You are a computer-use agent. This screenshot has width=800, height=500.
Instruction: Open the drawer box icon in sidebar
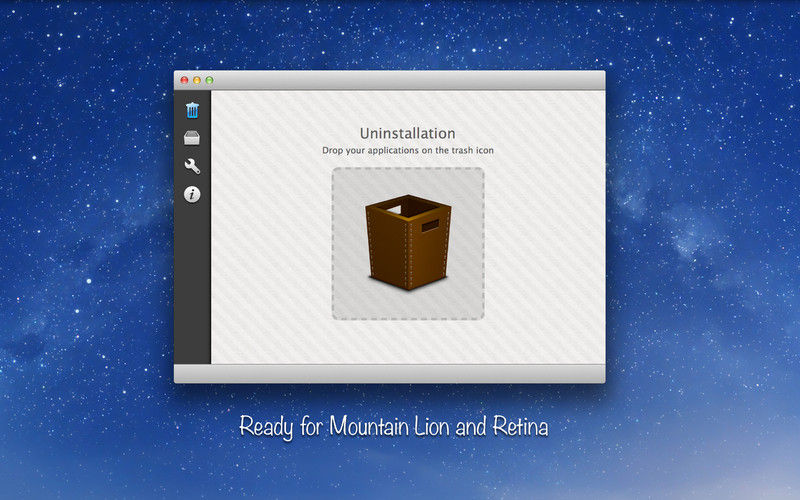click(x=192, y=138)
